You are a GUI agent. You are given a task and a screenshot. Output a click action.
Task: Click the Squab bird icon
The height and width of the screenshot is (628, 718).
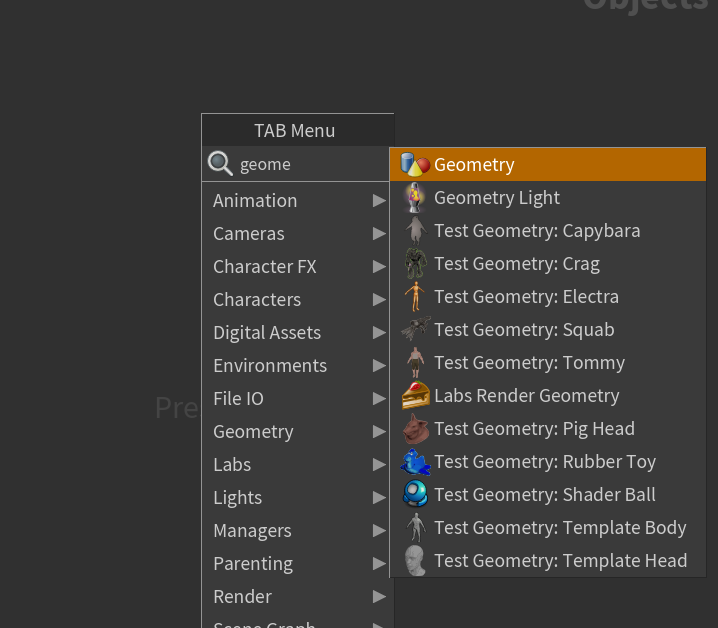click(416, 329)
